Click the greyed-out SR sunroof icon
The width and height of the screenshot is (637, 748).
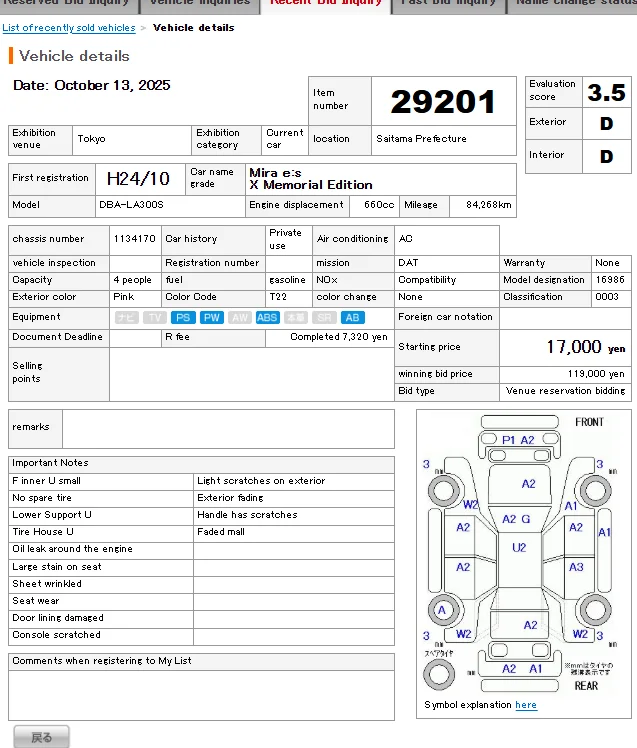coord(325,317)
